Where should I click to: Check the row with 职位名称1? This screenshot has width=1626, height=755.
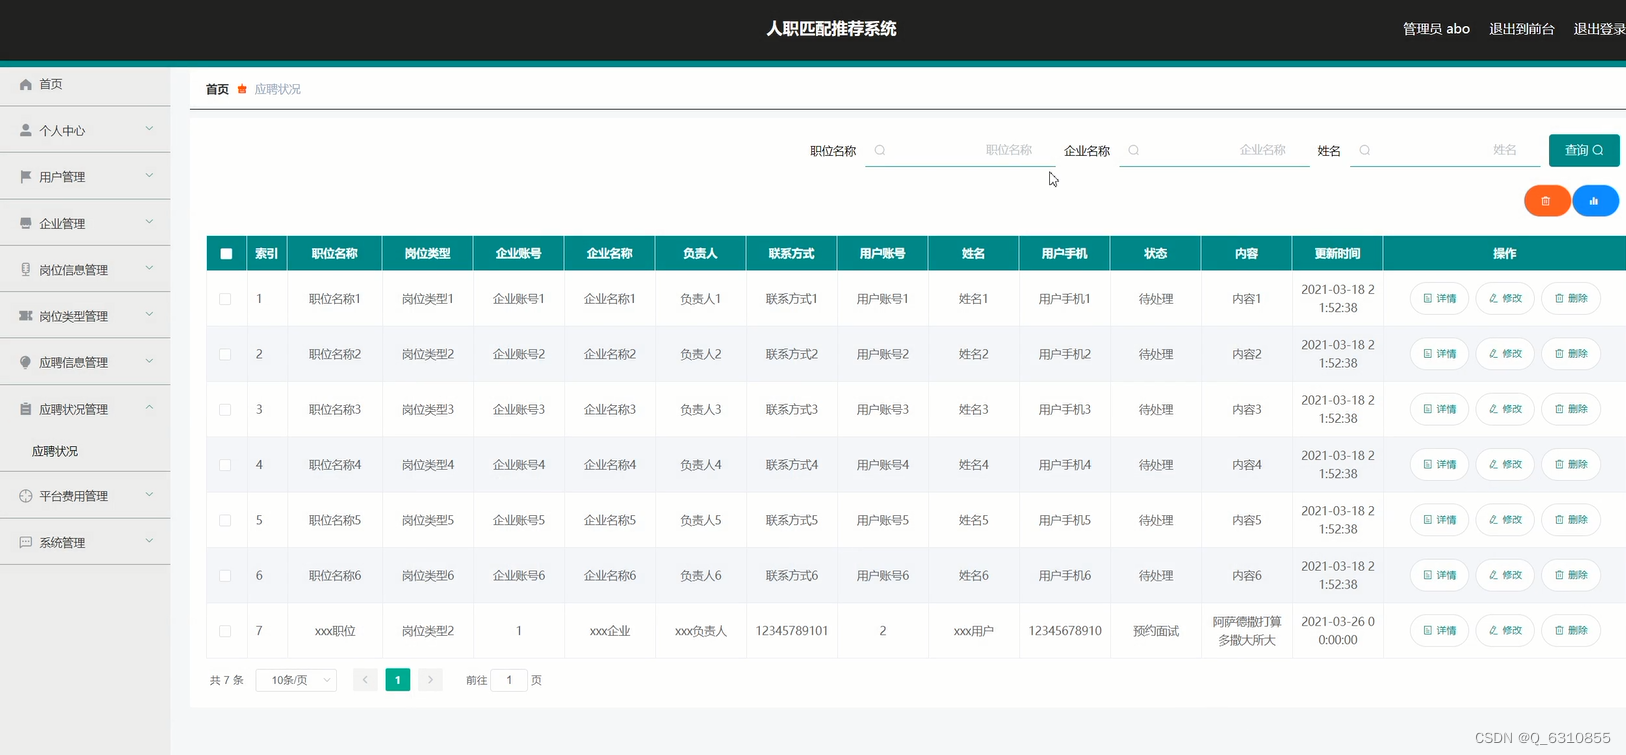pyautogui.click(x=225, y=299)
